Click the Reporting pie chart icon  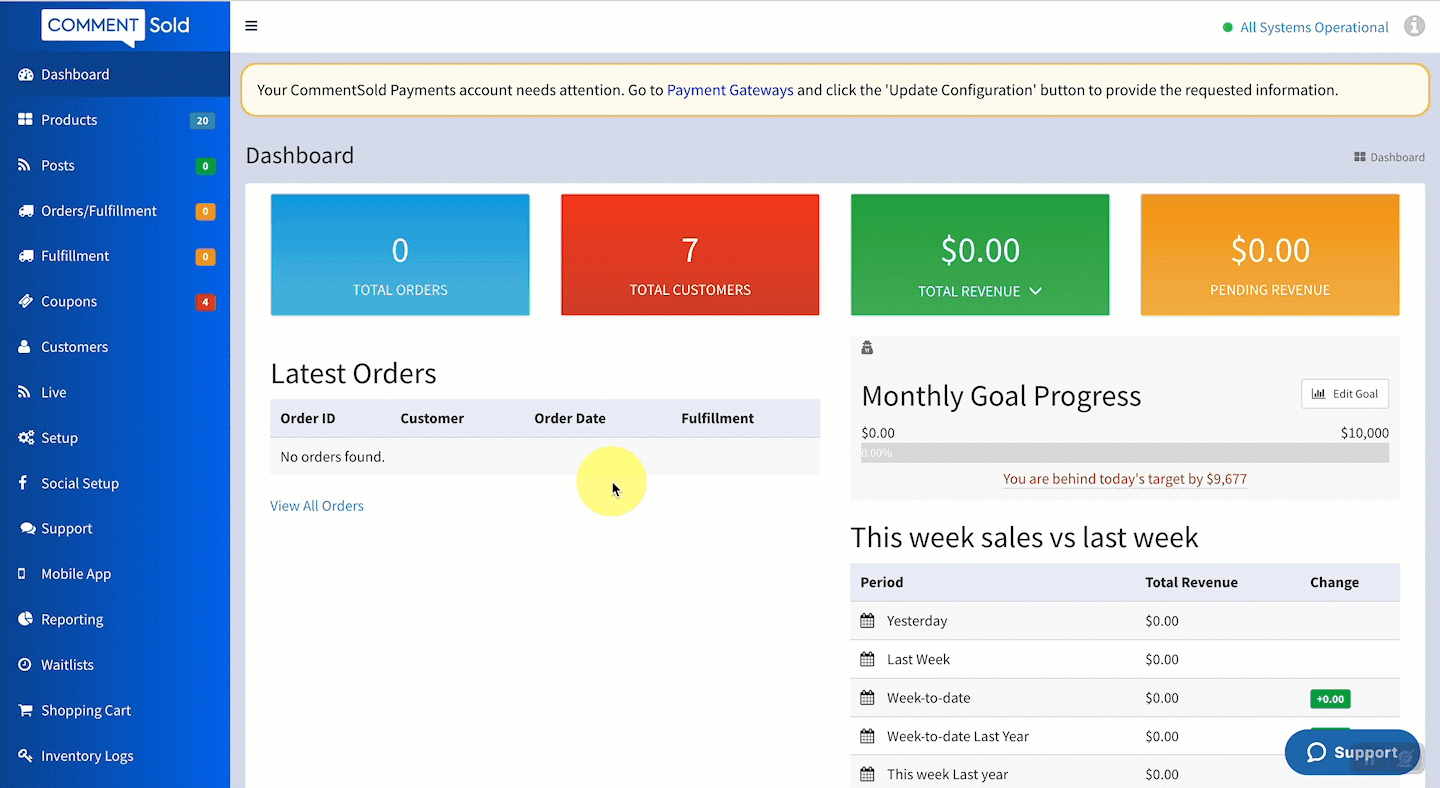pyautogui.click(x=25, y=620)
